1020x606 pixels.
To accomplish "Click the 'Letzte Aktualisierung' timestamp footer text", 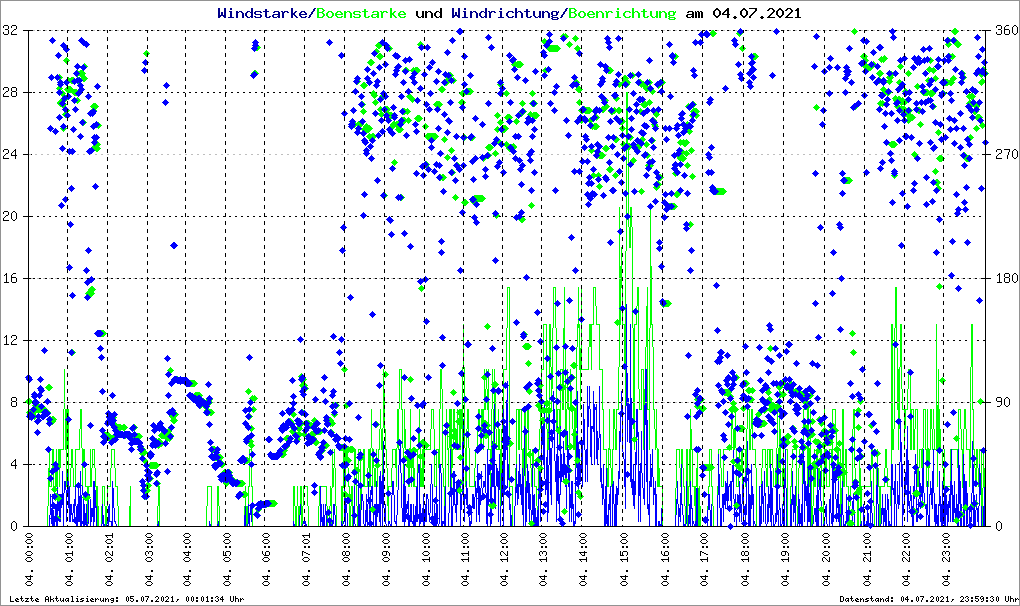I will [127, 599].
